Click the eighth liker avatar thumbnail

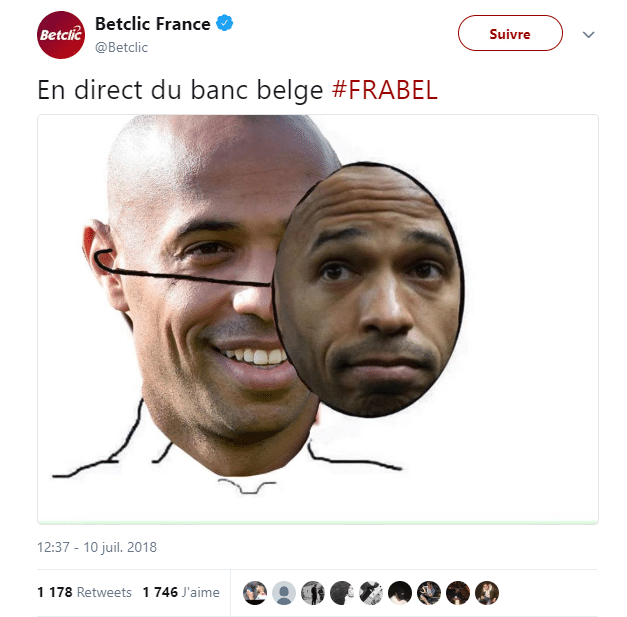click(x=458, y=593)
